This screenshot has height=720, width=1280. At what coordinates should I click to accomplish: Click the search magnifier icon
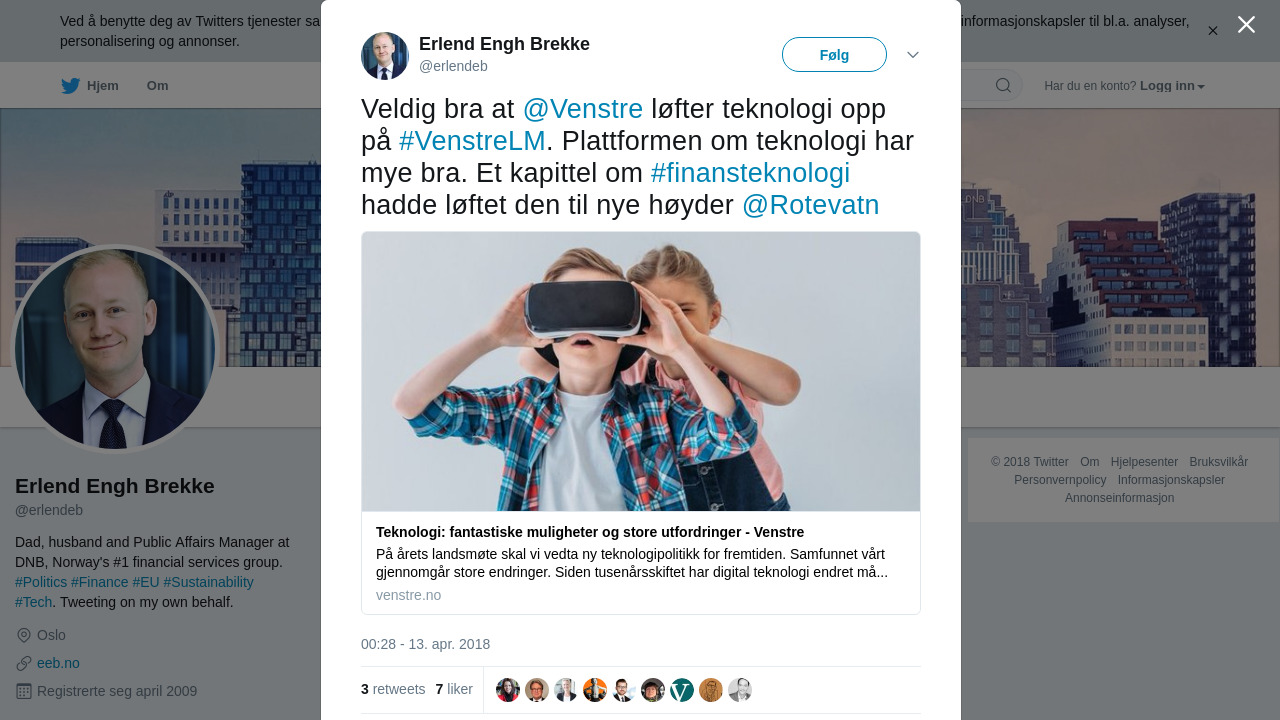tap(1003, 86)
